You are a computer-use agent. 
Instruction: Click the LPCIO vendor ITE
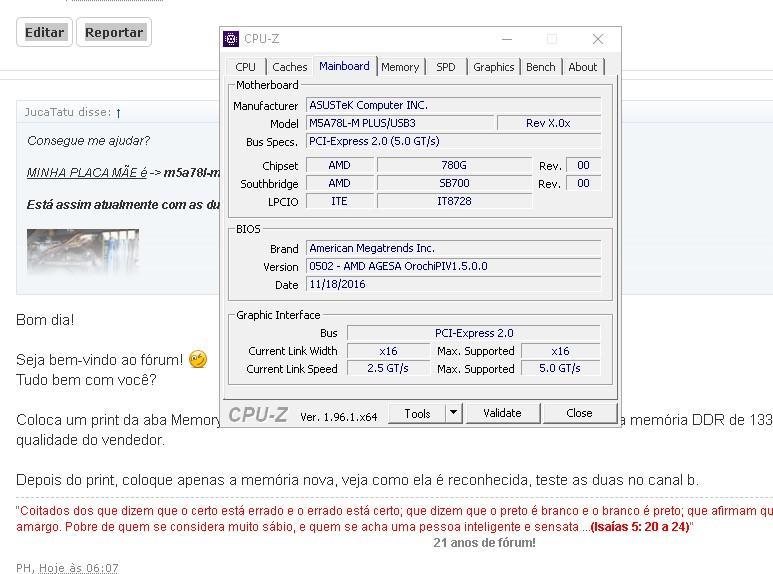pos(339,201)
